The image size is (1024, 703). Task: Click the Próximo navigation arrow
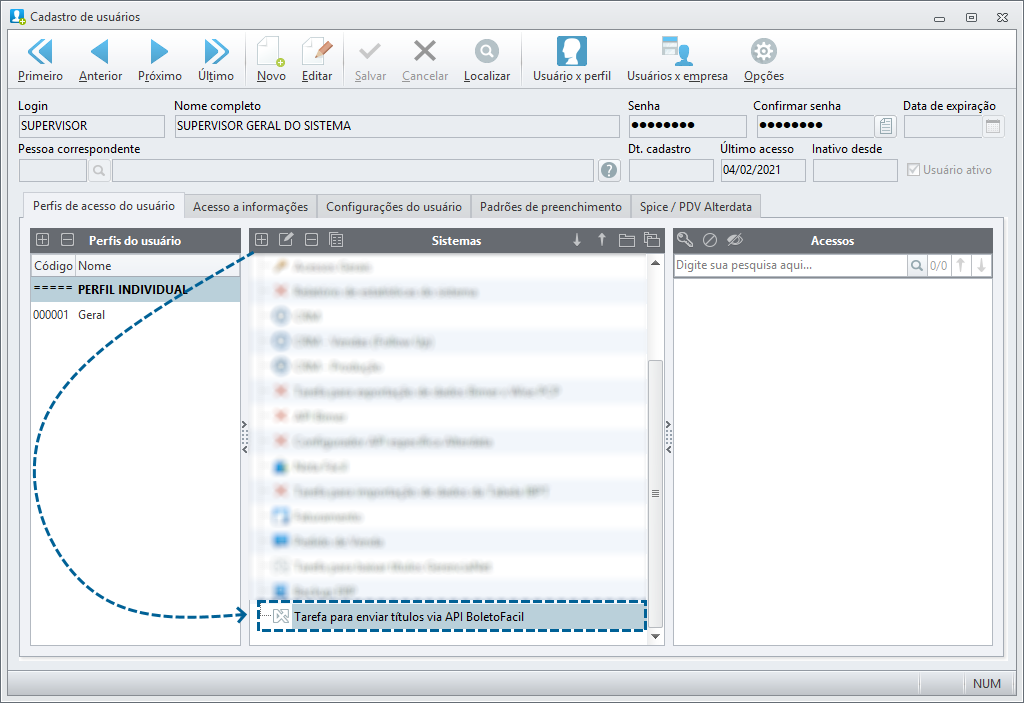point(159,60)
